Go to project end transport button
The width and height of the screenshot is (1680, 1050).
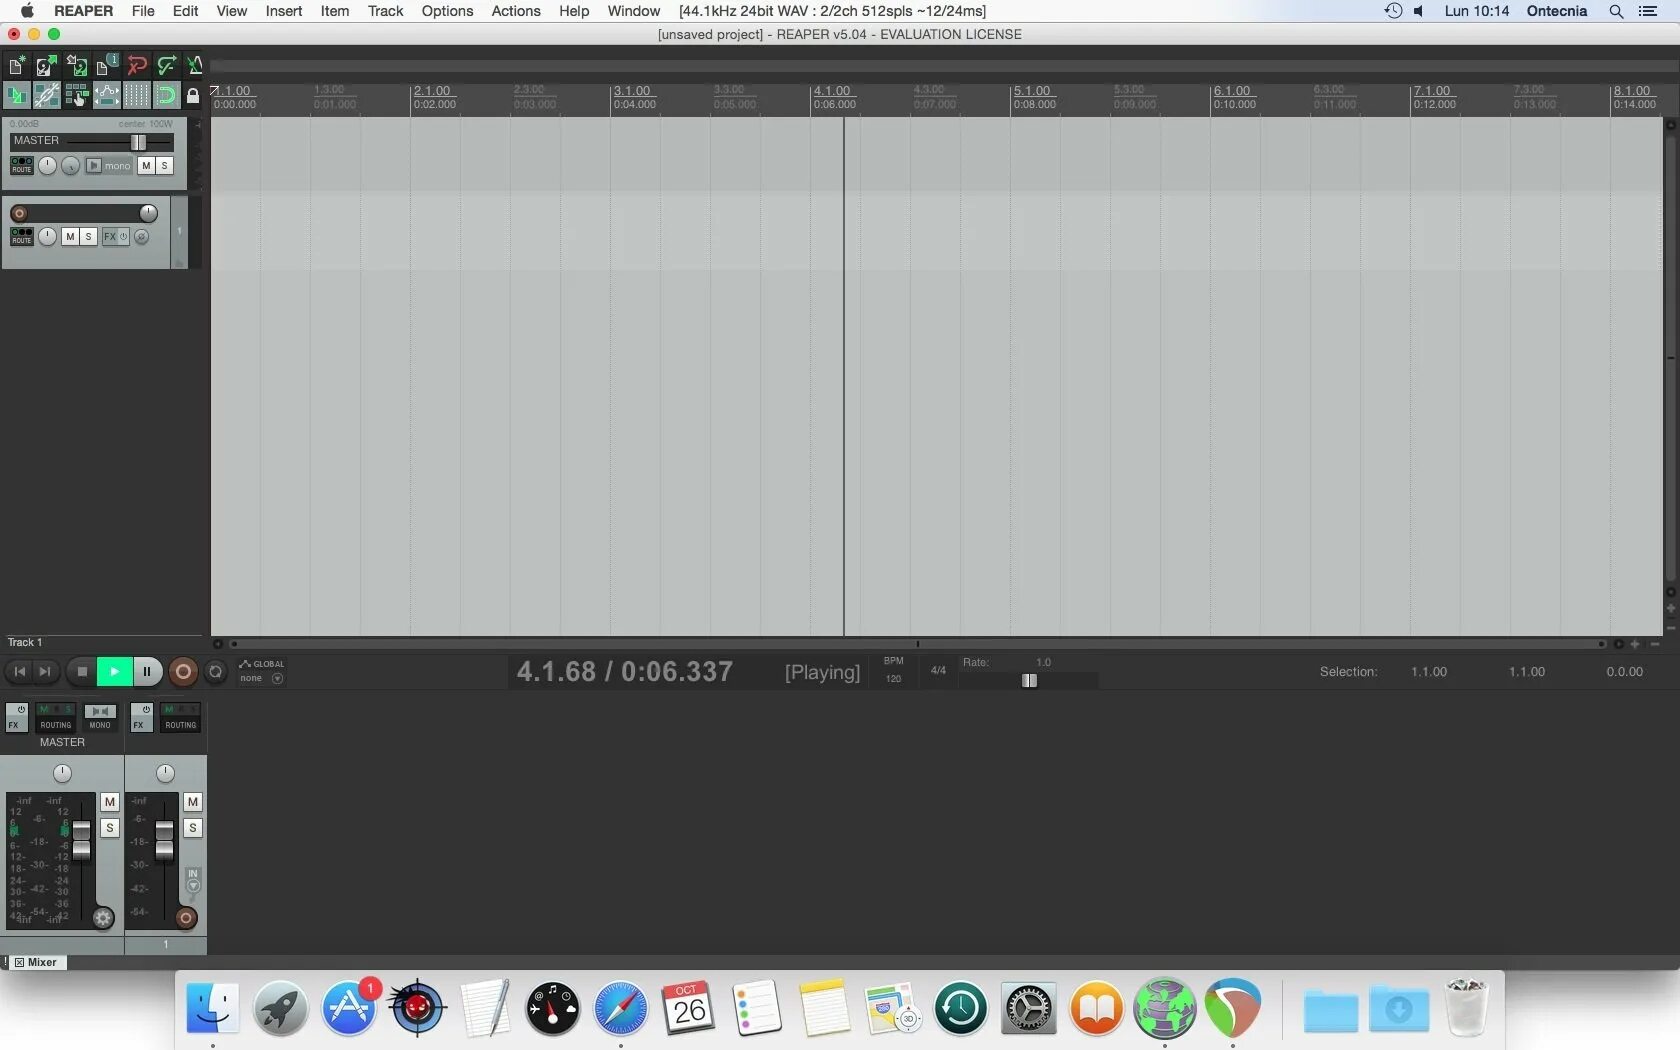tap(44, 672)
